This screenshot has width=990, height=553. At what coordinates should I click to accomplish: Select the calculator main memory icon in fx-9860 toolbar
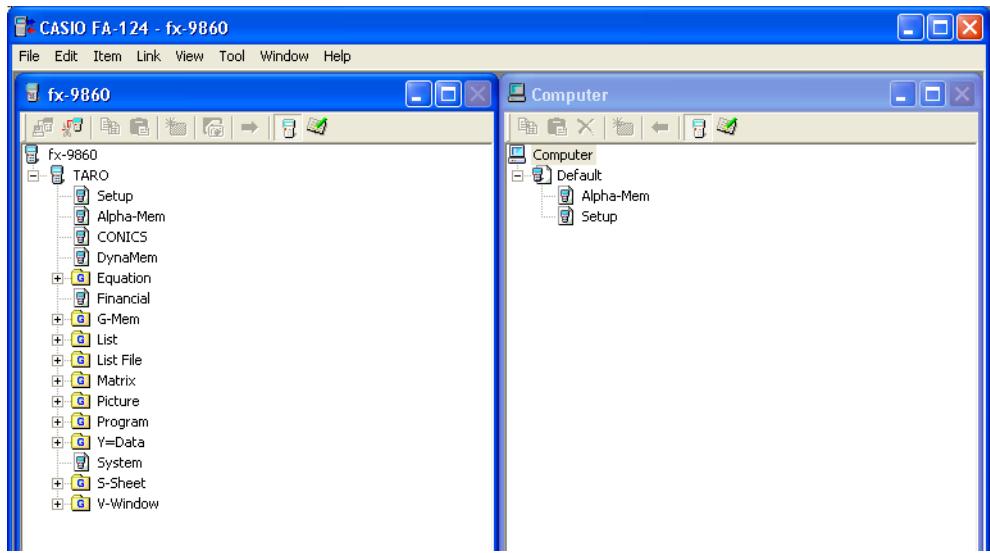pyautogui.click(x=288, y=128)
